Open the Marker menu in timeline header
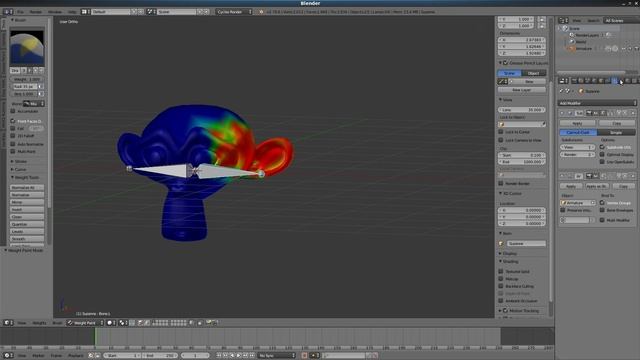 click(x=38, y=356)
